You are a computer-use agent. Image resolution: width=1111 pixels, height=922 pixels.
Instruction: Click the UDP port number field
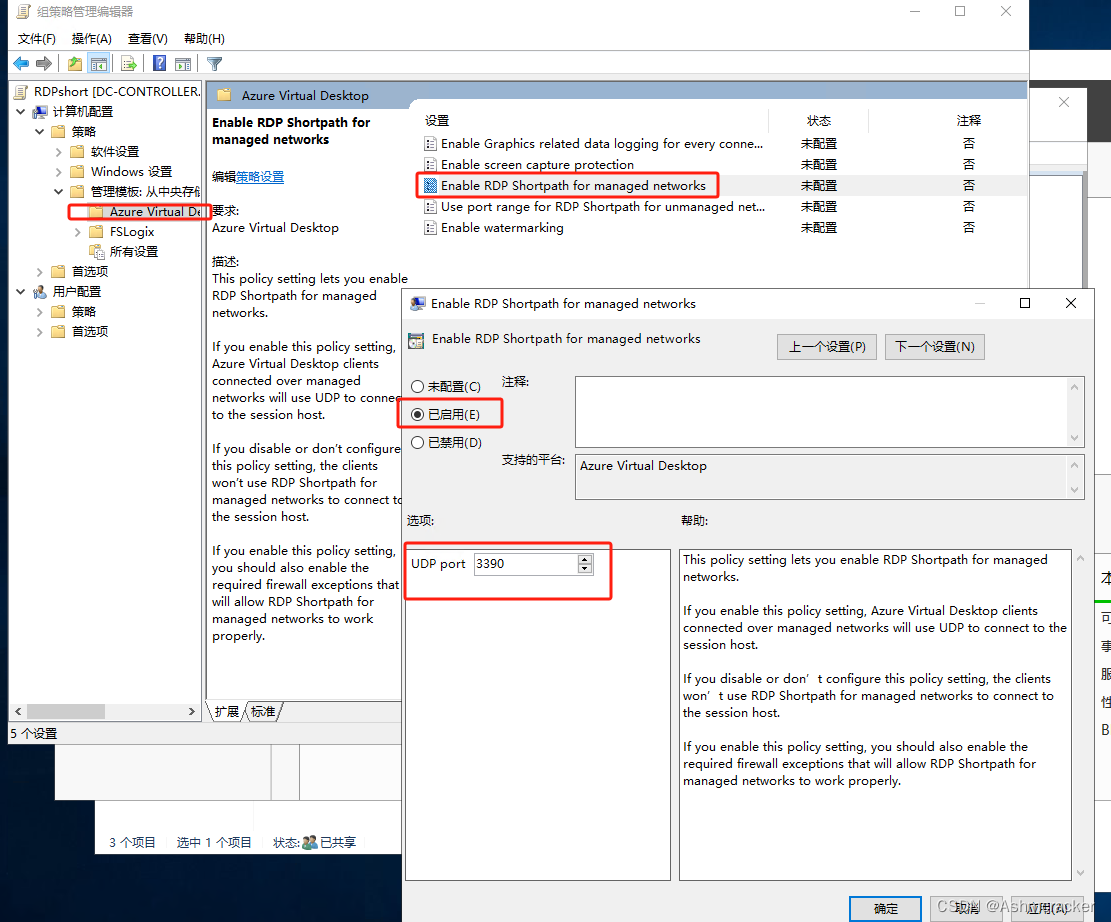526,564
